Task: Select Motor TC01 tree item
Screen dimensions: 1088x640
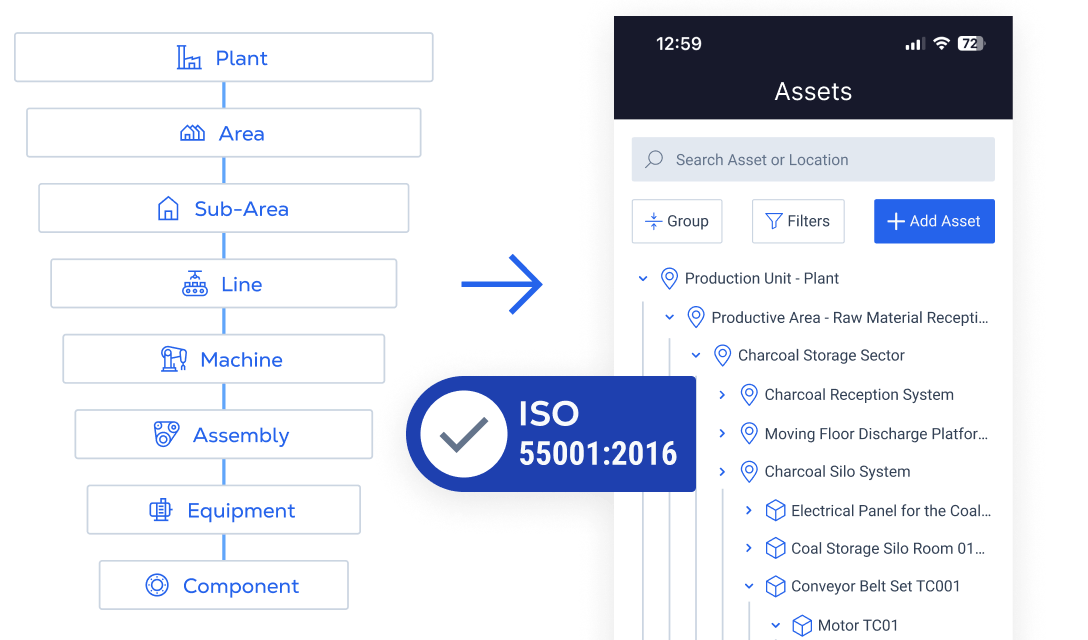Action: point(857,626)
